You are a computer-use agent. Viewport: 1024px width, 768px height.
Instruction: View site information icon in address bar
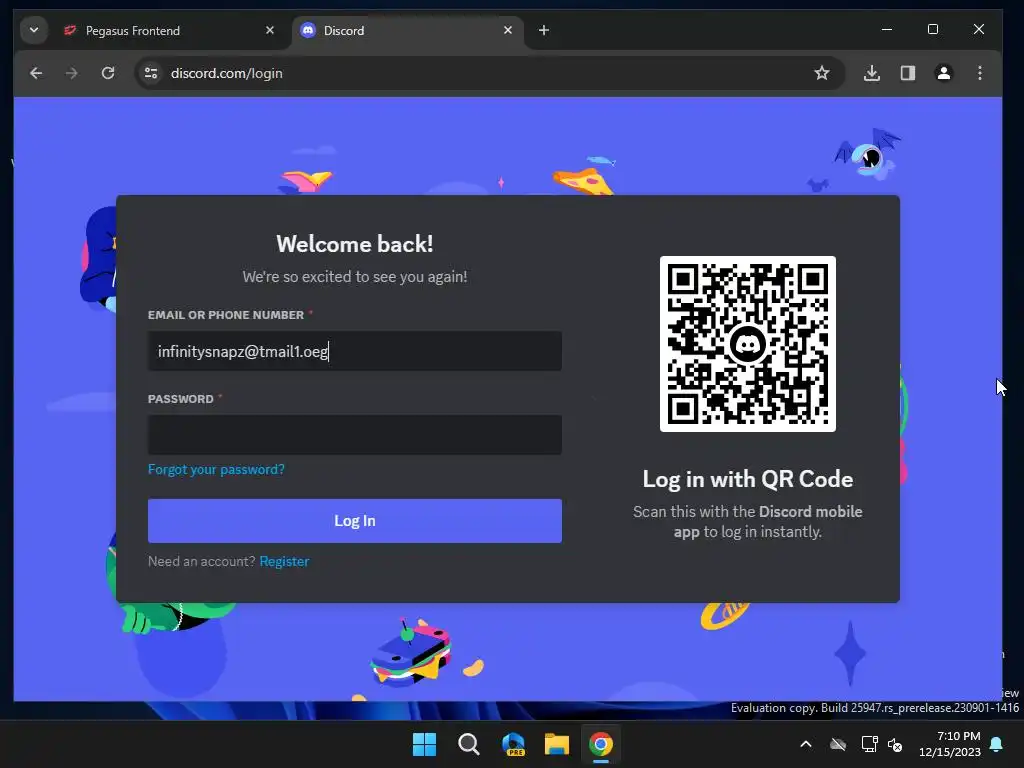click(151, 73)
